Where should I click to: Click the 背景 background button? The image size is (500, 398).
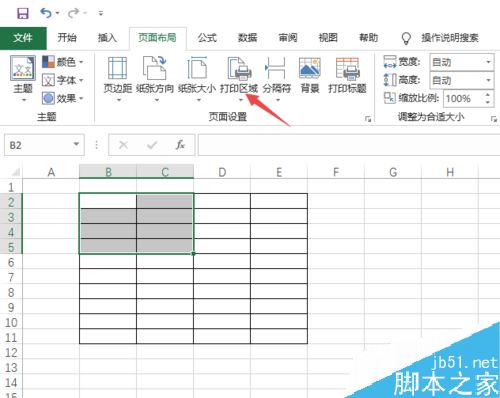[310, 75]
